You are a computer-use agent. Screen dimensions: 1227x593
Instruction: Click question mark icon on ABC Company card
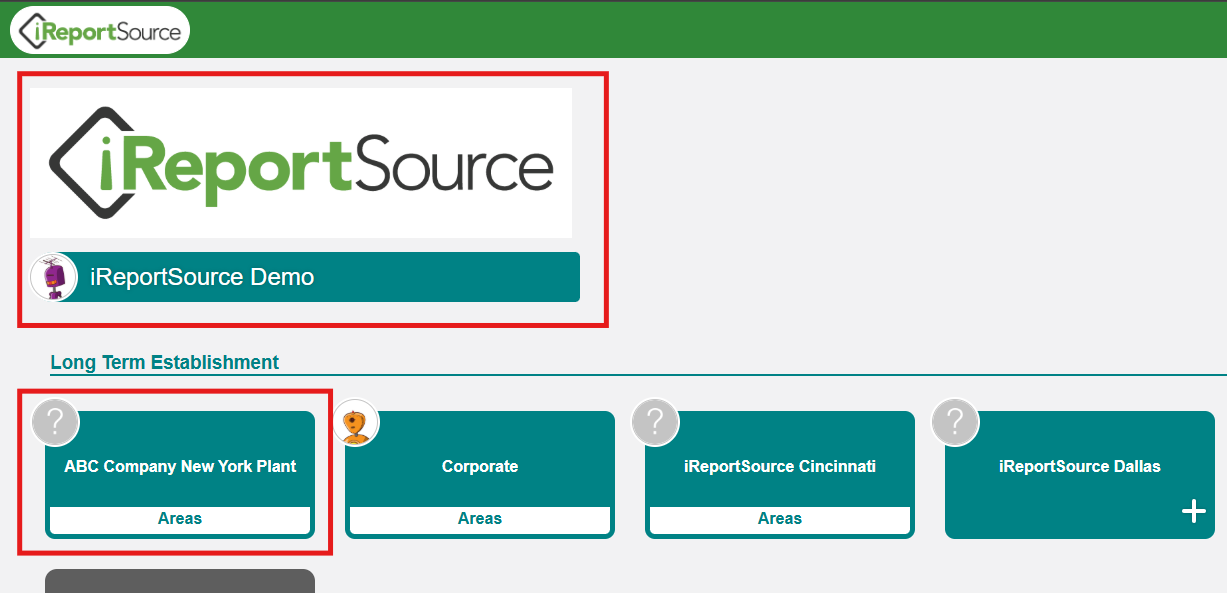pos(55,422)
